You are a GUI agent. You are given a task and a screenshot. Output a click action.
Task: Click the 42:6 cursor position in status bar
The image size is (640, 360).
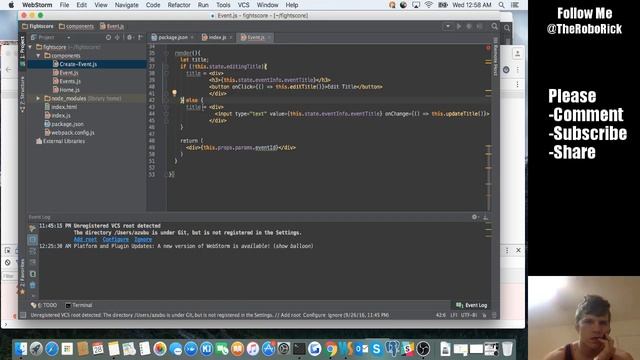441,315
